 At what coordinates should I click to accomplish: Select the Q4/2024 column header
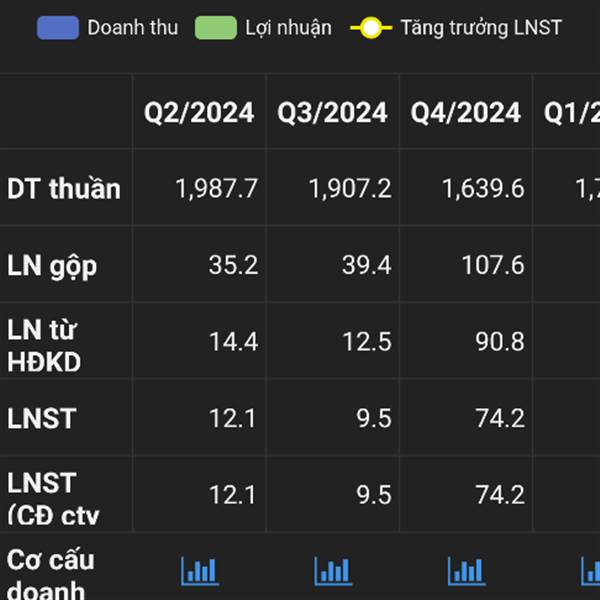pyautogui.click(x=466, y=112)
